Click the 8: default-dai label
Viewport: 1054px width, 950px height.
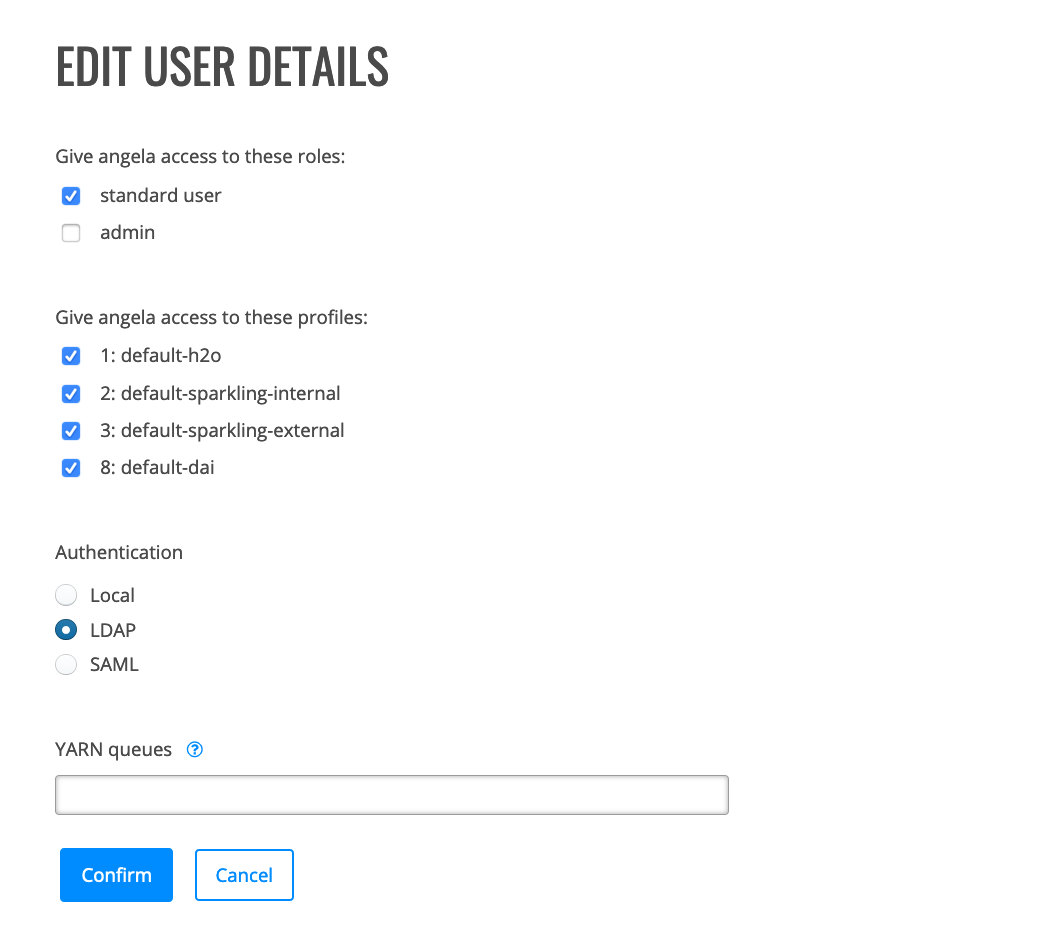[157, 467]
